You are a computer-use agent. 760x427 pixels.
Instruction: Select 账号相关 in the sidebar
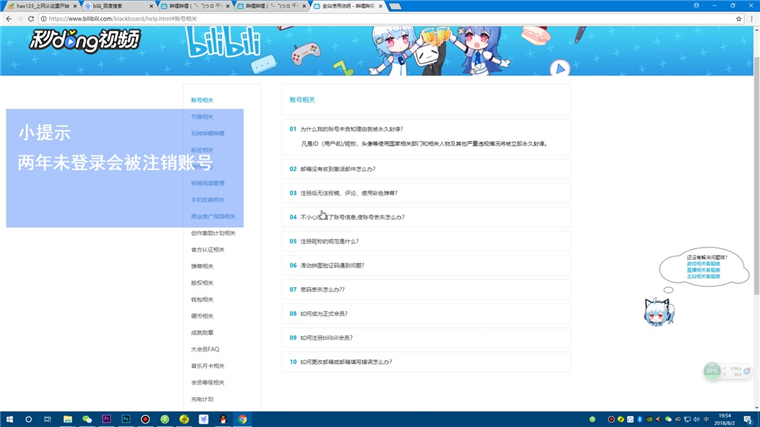click(x=202, y=100)
